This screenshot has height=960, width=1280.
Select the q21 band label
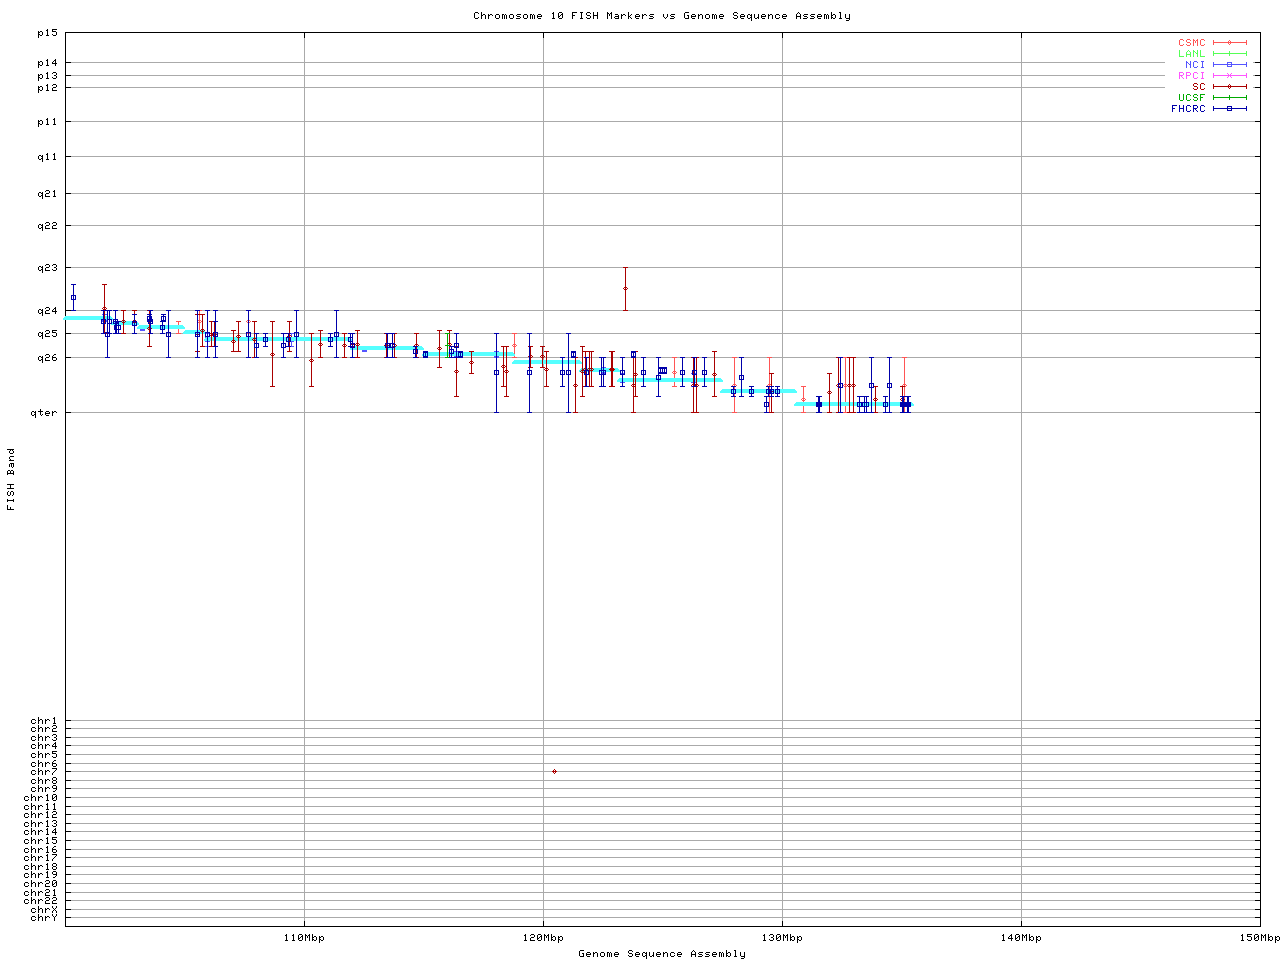click(47, 193)
